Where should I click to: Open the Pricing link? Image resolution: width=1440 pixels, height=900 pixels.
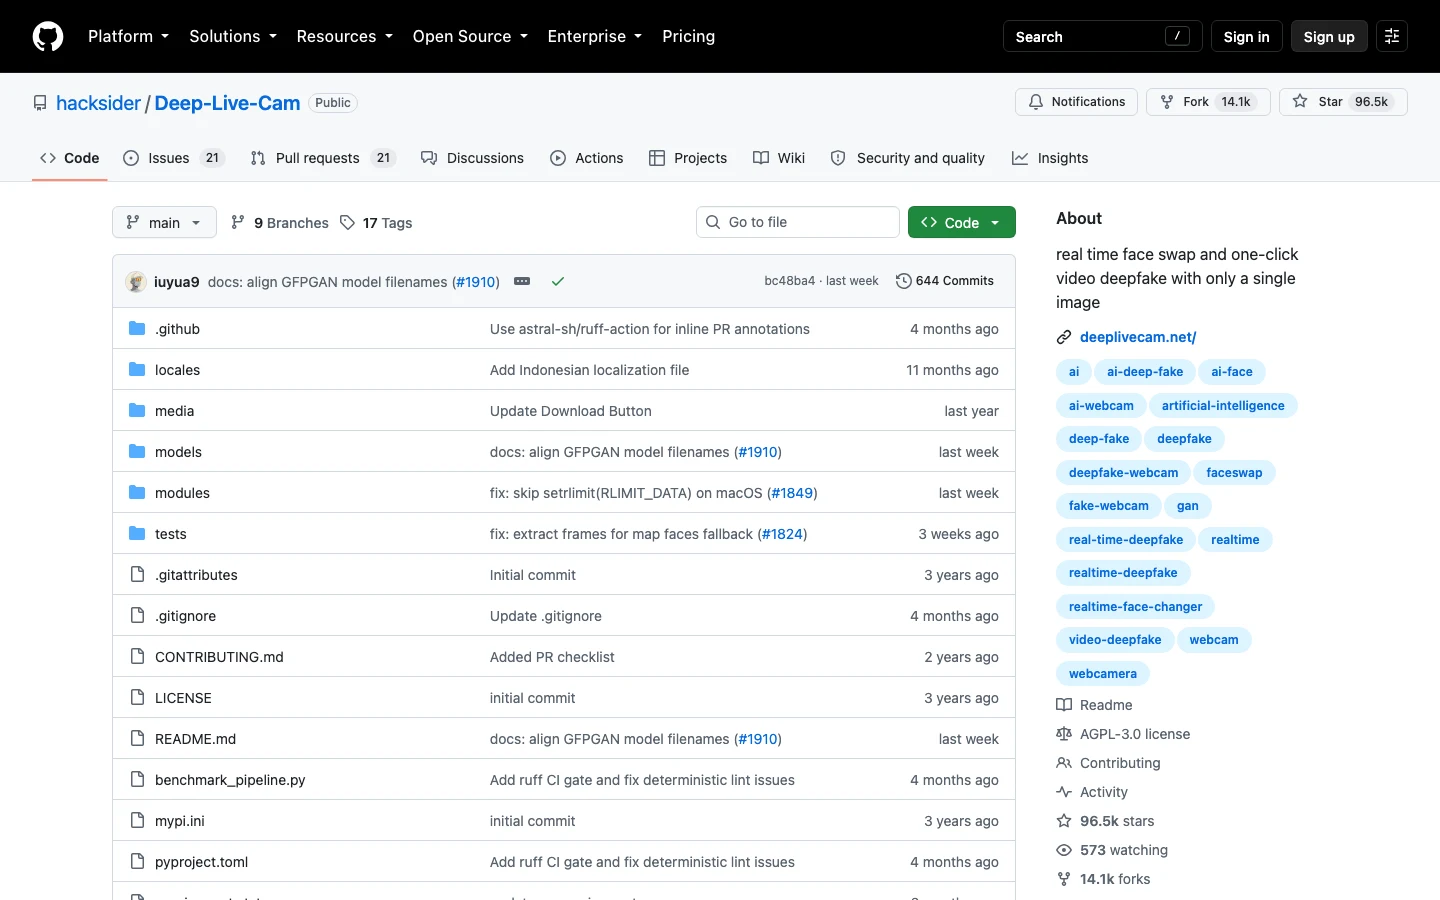pos(688,37)
